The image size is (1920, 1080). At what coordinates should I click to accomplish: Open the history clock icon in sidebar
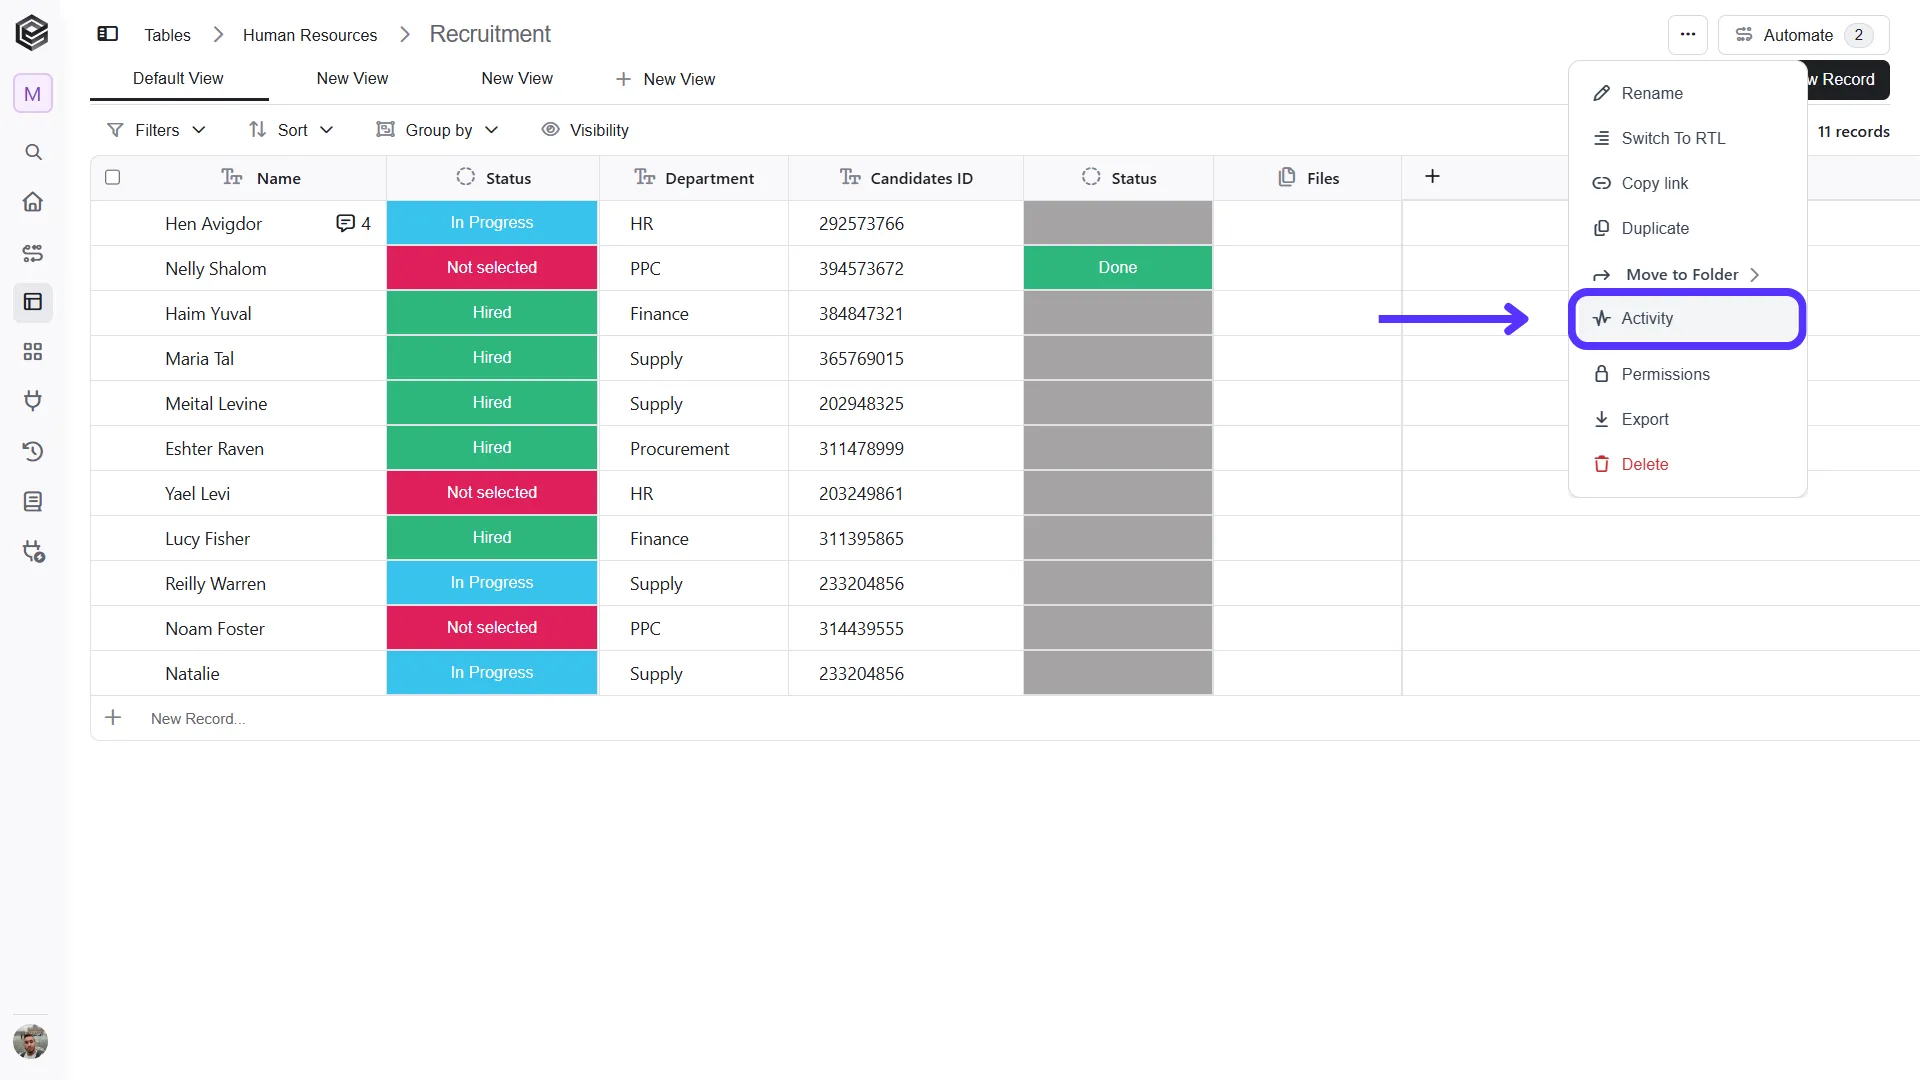point(33,451)
